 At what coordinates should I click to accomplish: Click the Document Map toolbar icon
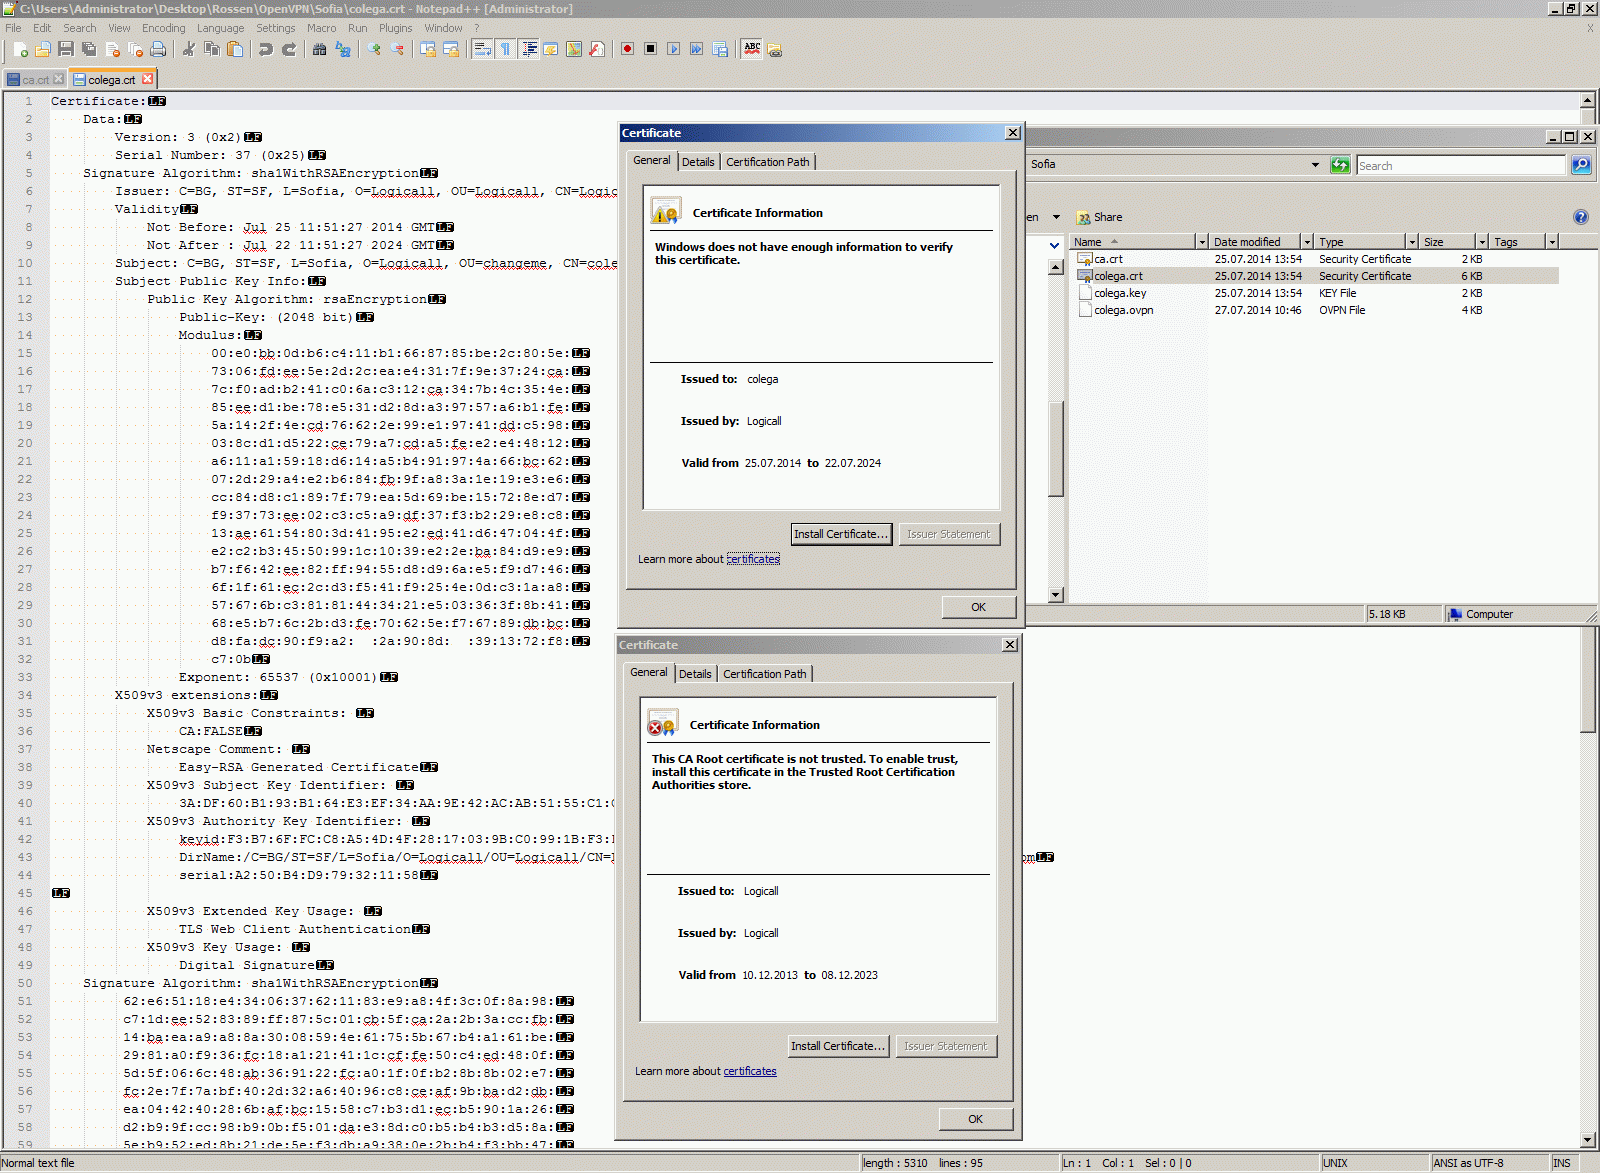tap(574, 49)
